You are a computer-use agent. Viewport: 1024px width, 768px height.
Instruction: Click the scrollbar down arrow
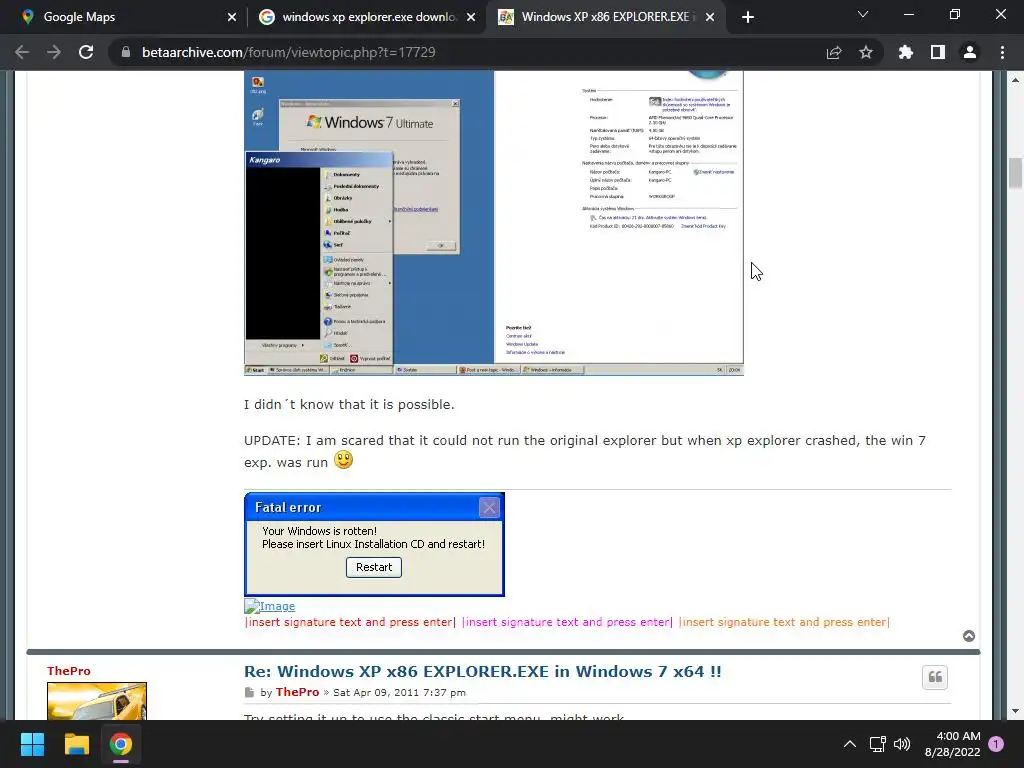pyautogui.click(x=1015, y=711)
